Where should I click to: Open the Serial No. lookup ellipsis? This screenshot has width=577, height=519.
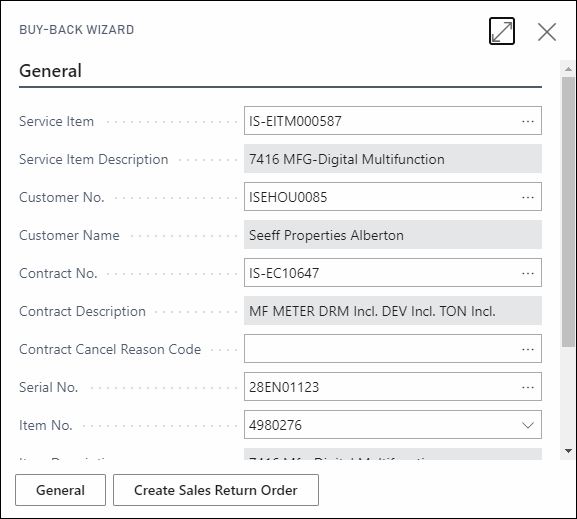tap(528, 387)
